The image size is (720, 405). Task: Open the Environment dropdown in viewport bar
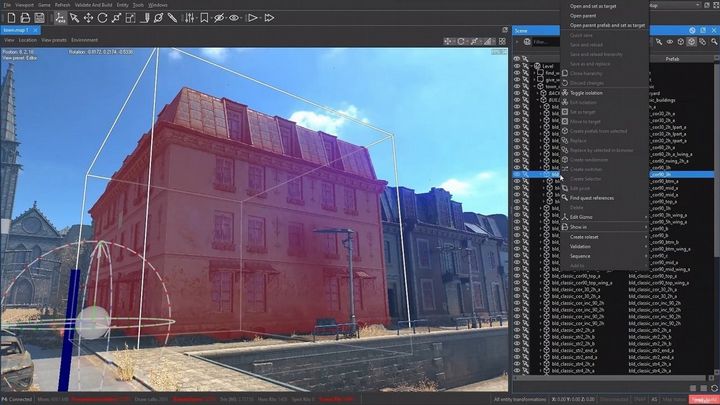(84, 40)
